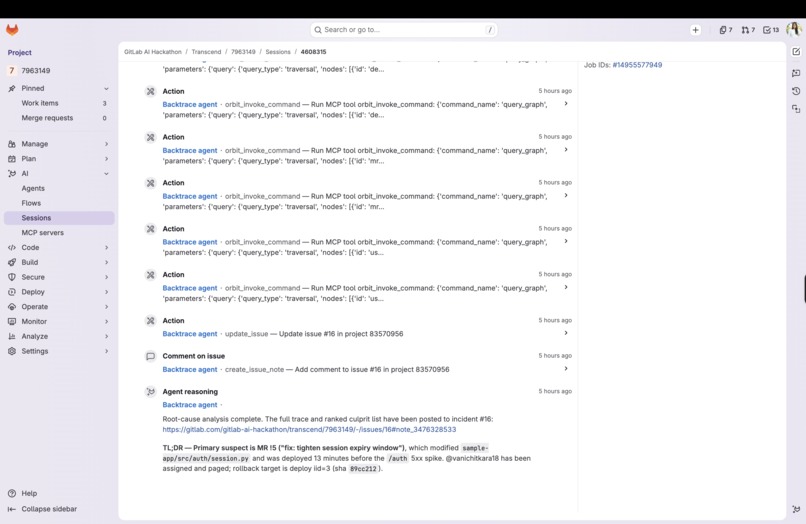Click the Analyze chart icon

coord(12,336)
